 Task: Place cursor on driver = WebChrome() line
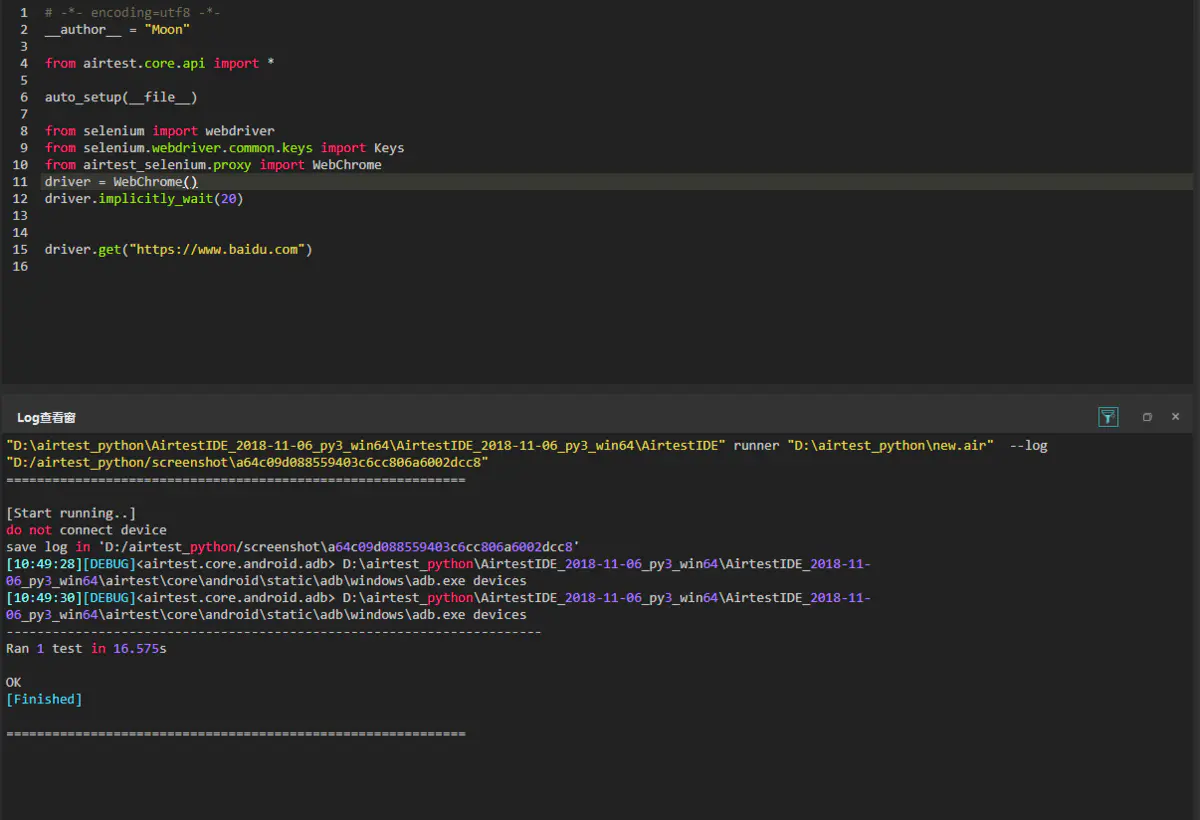(122, 182)
